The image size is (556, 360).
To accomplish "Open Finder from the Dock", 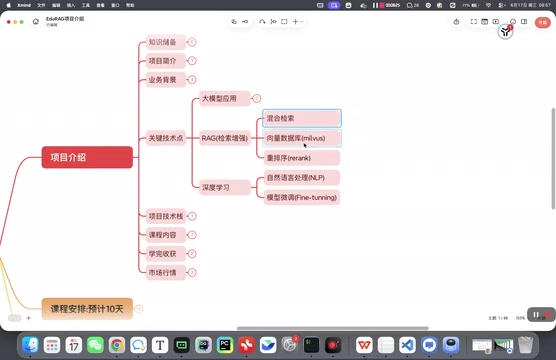I will (x=30, y=345).
